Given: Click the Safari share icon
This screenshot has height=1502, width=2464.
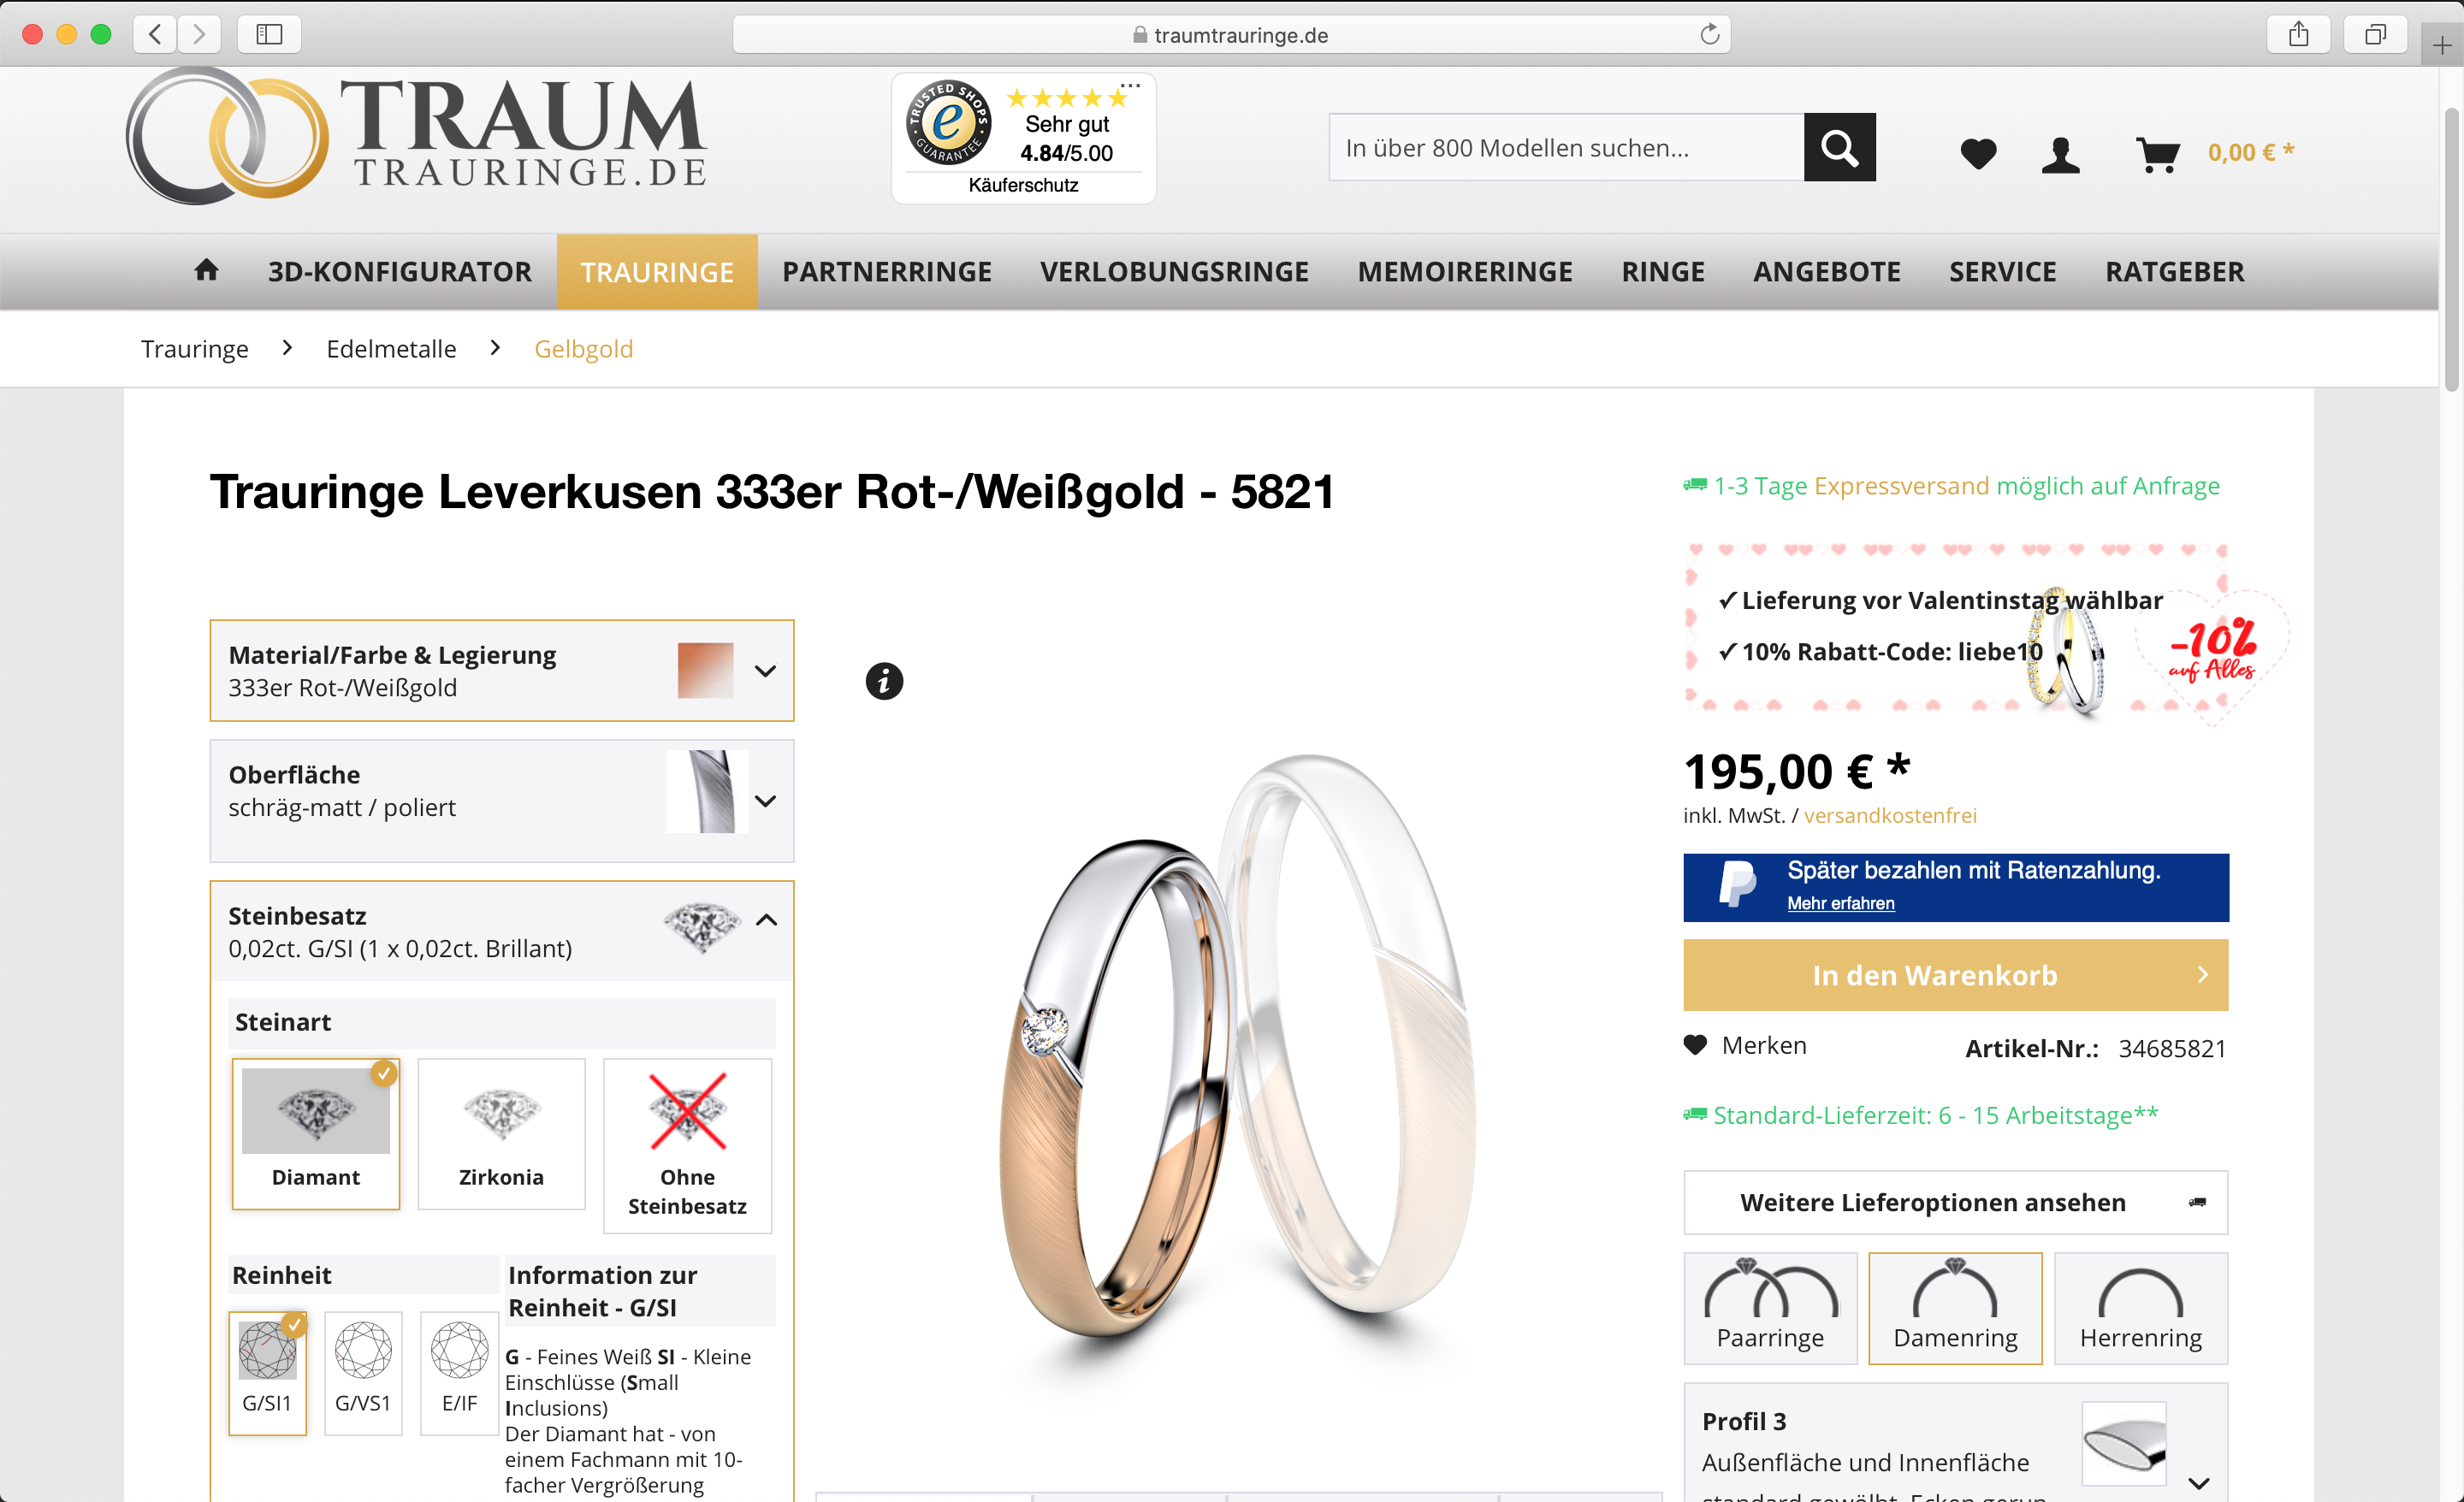Looking at the screenshot, I should (x=2298, y=35).
